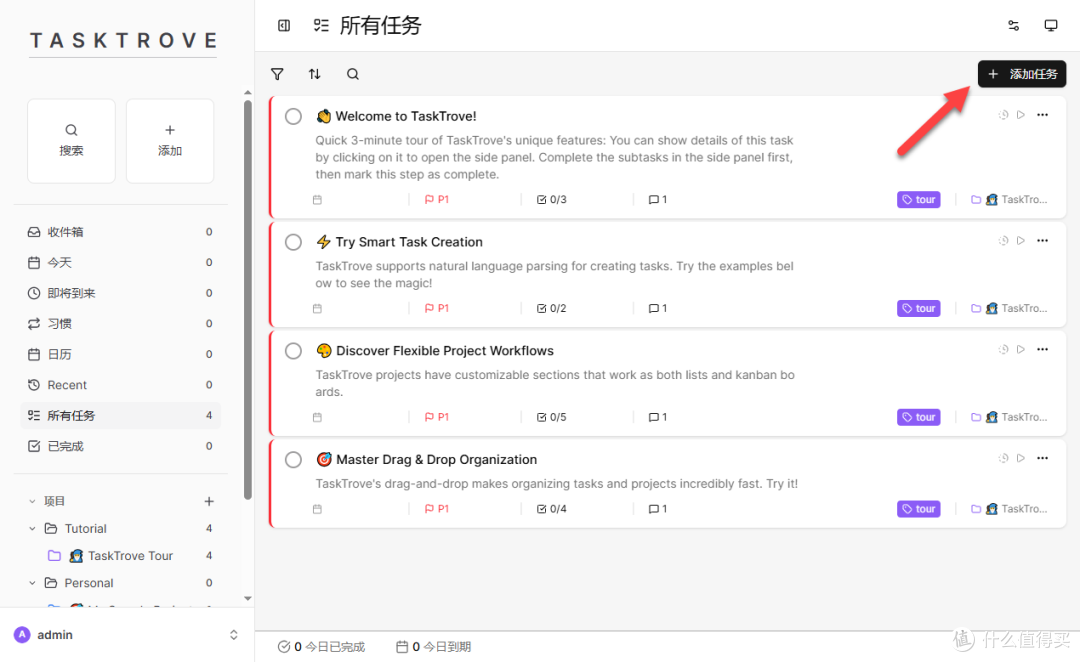1080x662 pixels.
Task: Open 习惯 habits view
Action: pos(121,324)
